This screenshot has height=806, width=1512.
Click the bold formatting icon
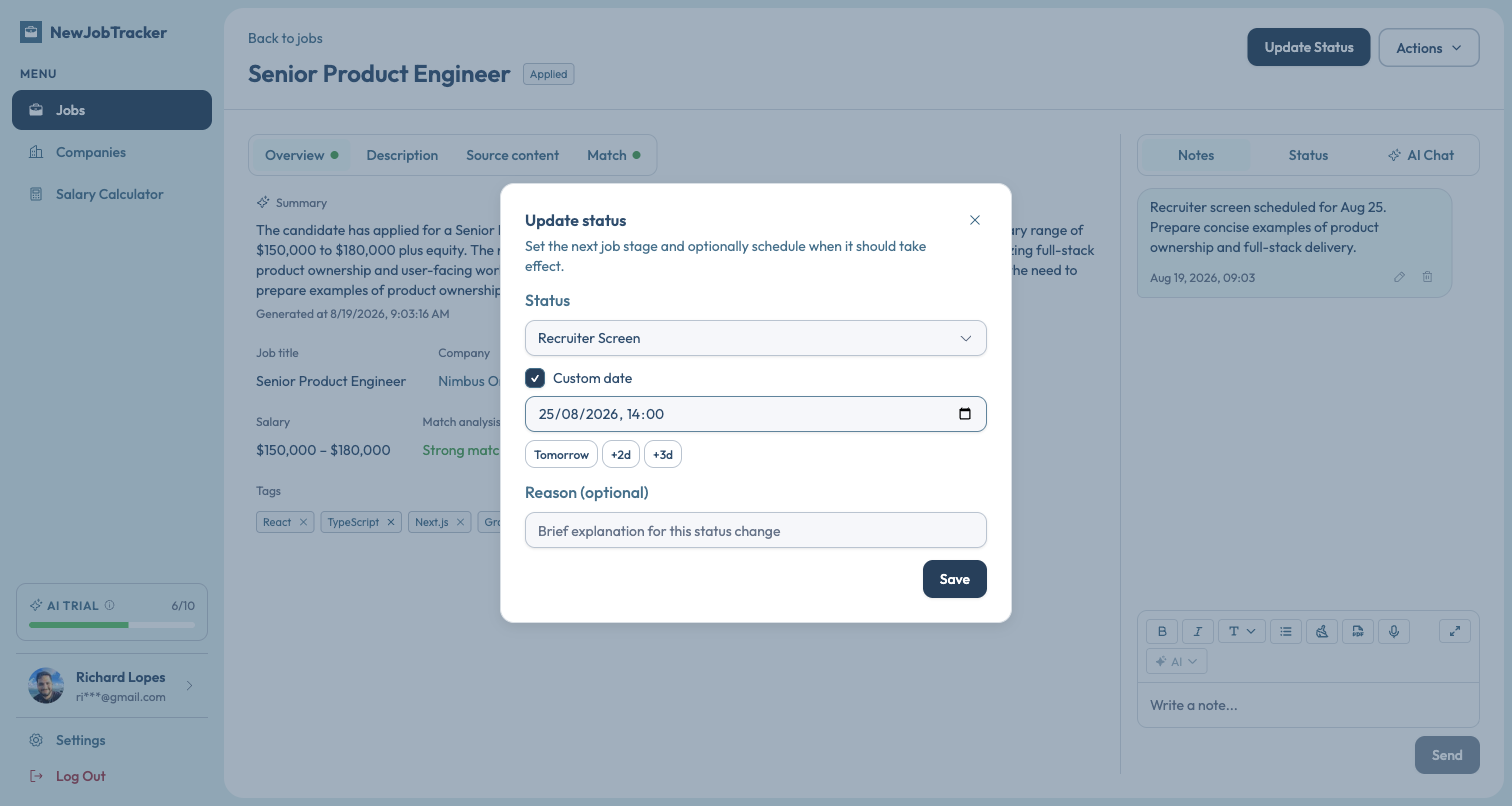(x=1162, y=631)
